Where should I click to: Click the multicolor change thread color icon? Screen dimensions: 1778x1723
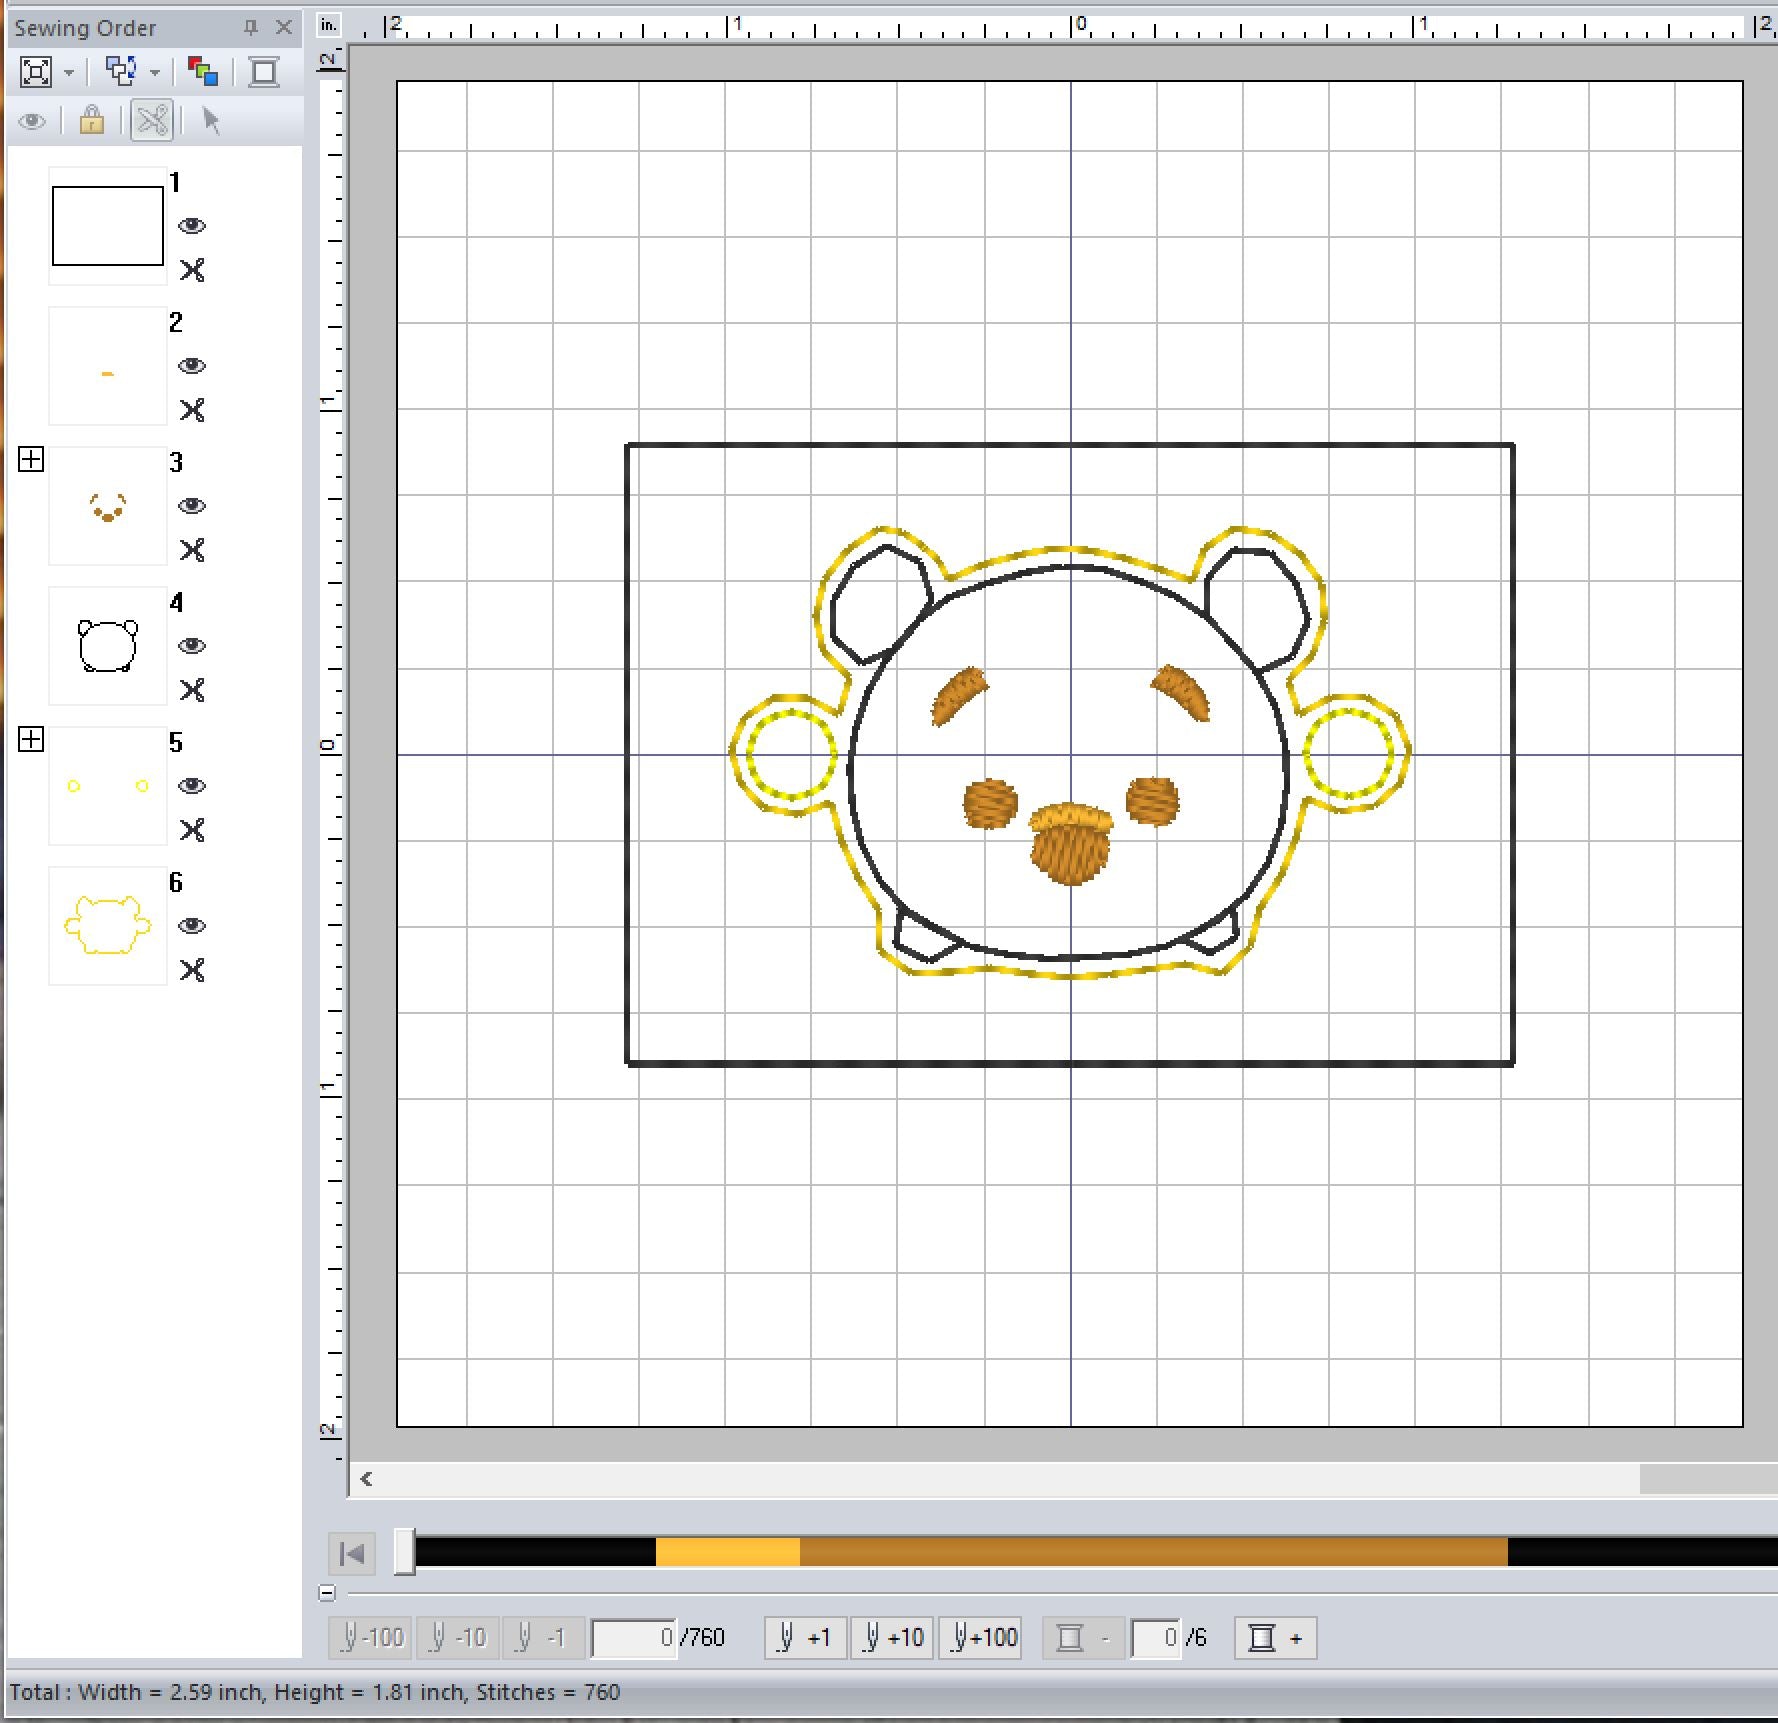tap(203, 72)
